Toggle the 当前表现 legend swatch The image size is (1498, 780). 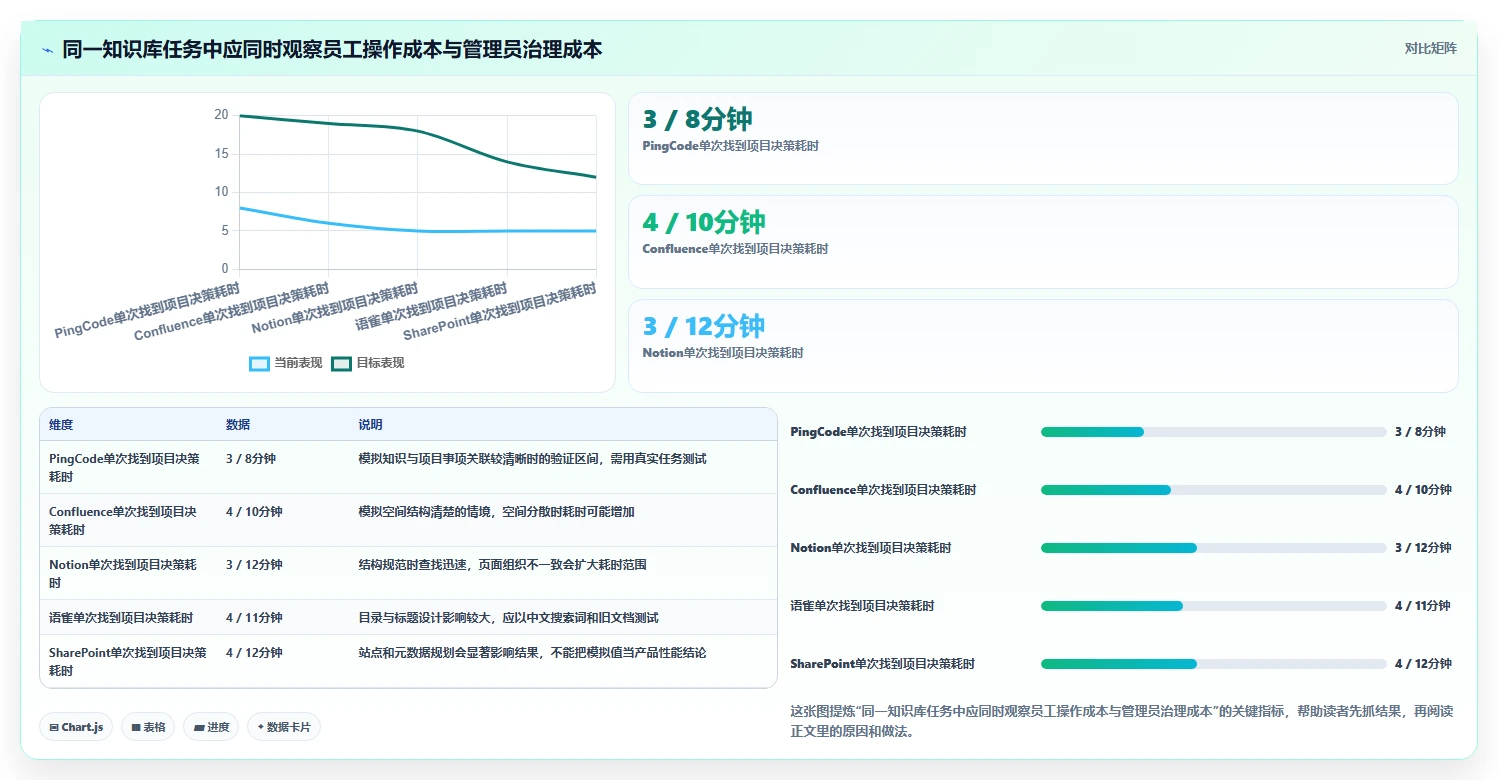259,363
